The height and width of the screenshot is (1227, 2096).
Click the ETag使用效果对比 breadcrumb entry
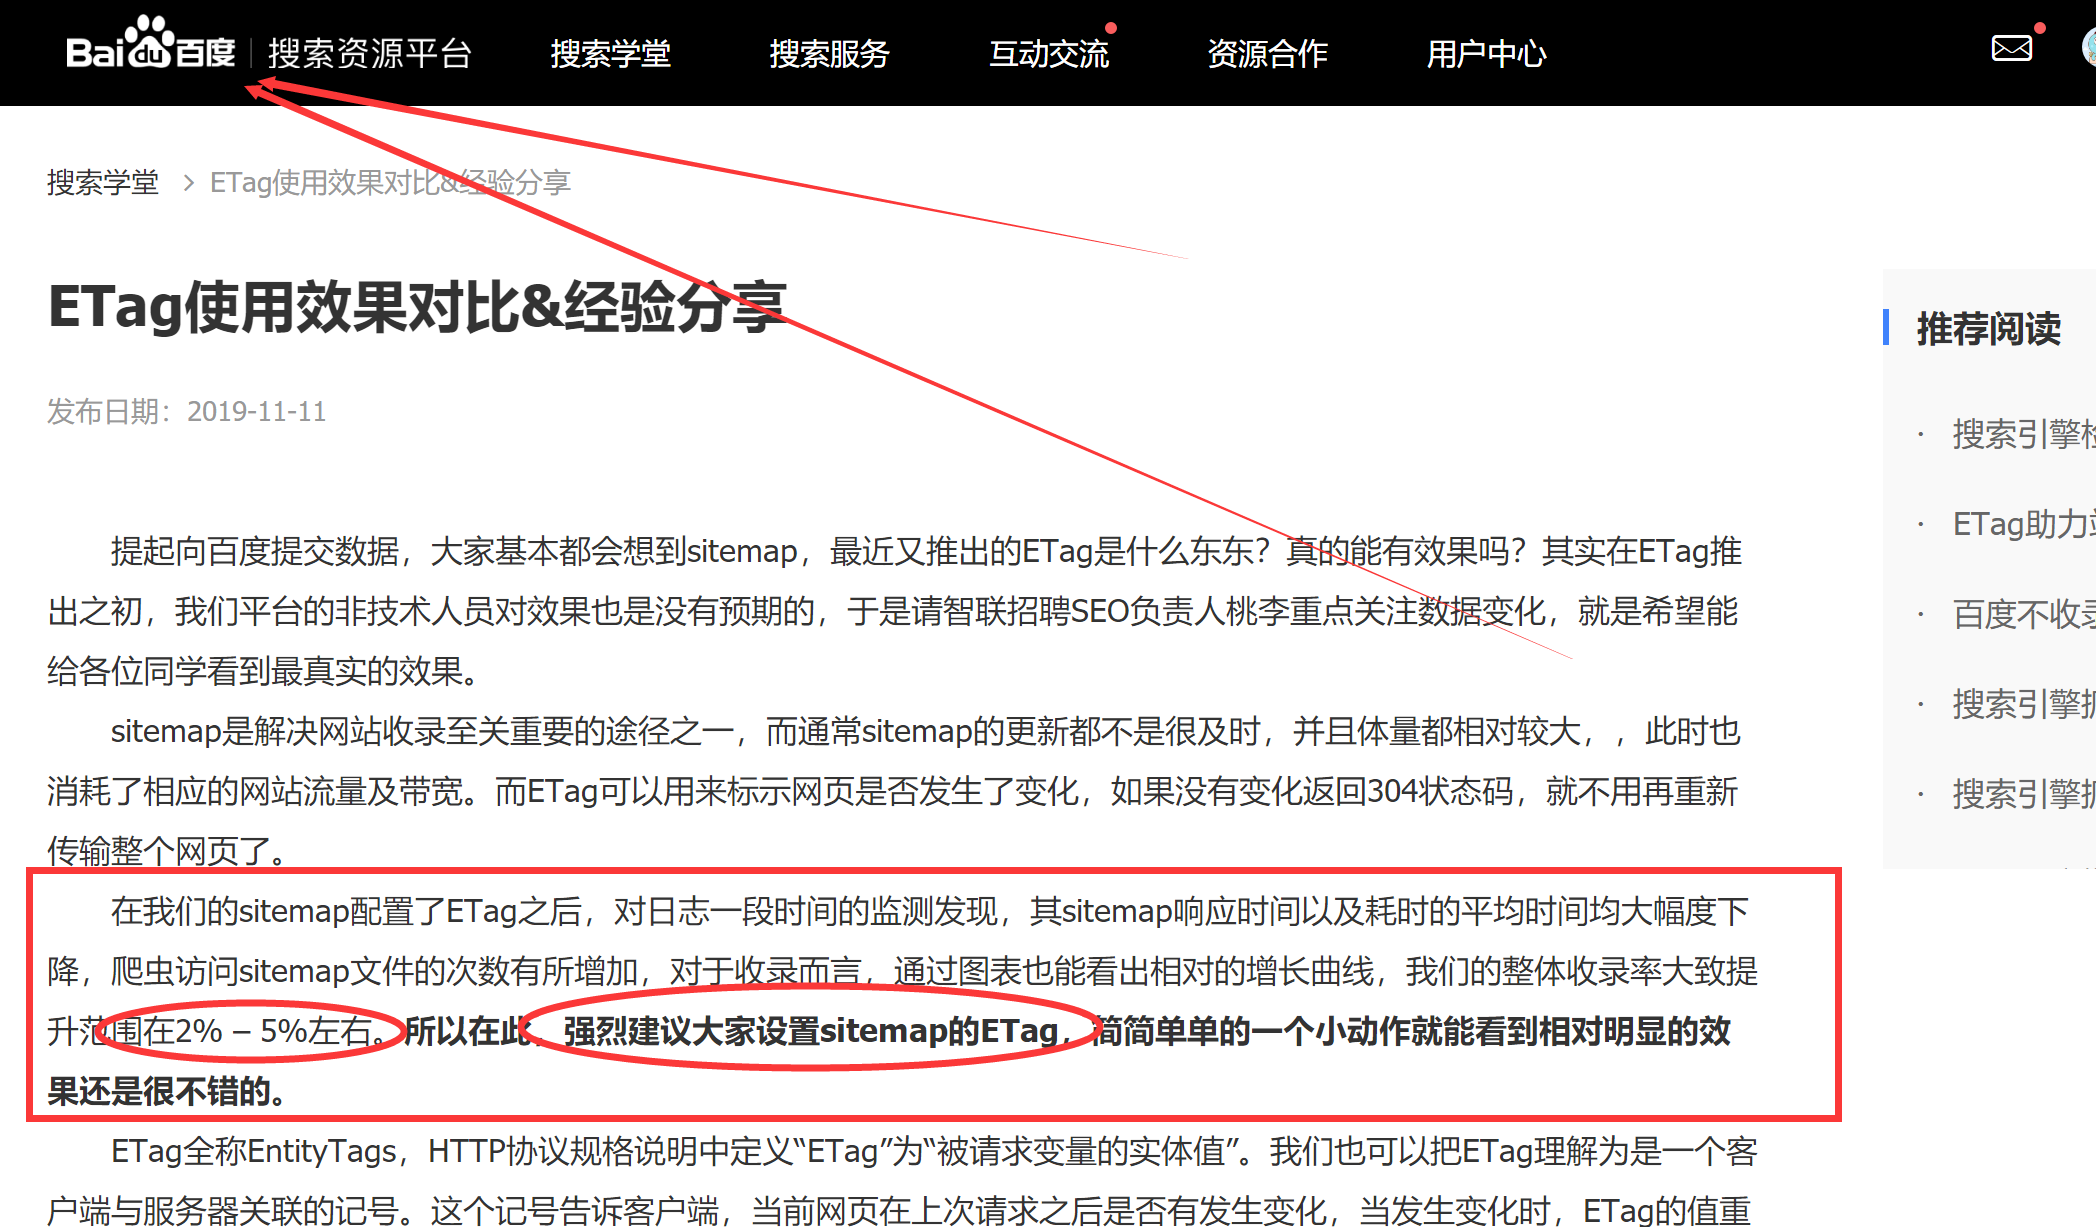[391, 183]
